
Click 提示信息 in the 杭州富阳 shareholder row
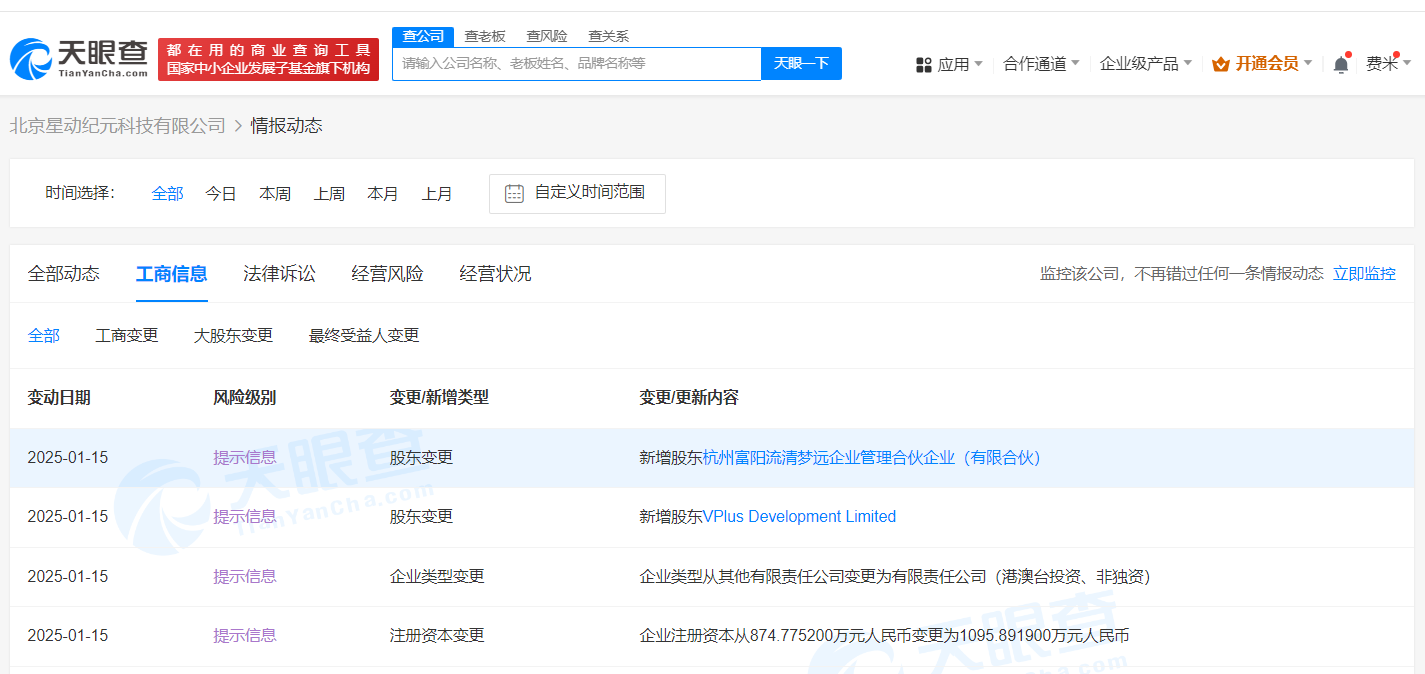click(x=245, y=457)
